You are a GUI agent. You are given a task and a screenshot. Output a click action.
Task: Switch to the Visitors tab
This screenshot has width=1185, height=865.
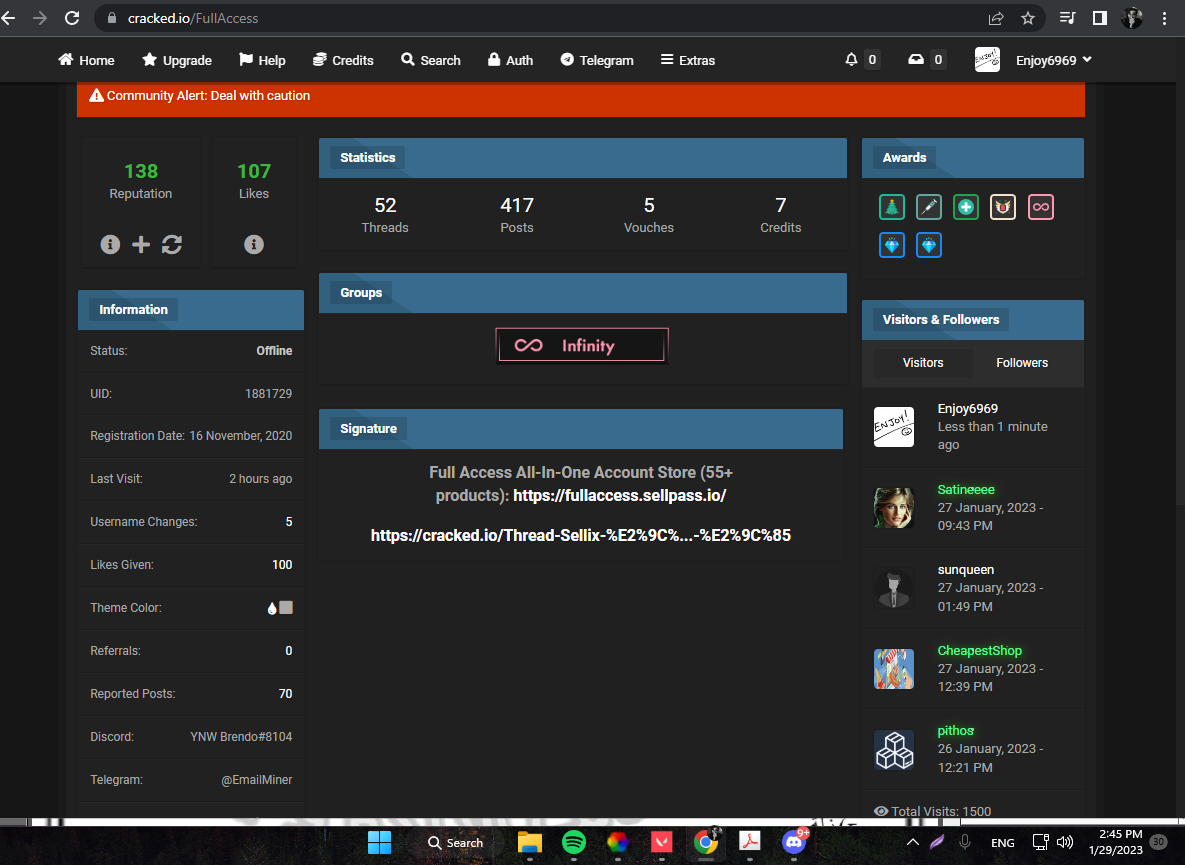[x=923, y=363]
